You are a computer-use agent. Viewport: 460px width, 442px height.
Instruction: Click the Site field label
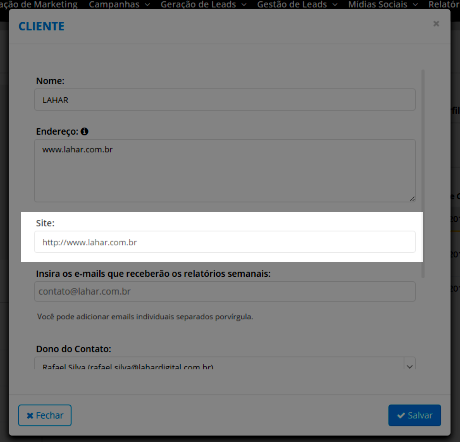click(45, 223)
